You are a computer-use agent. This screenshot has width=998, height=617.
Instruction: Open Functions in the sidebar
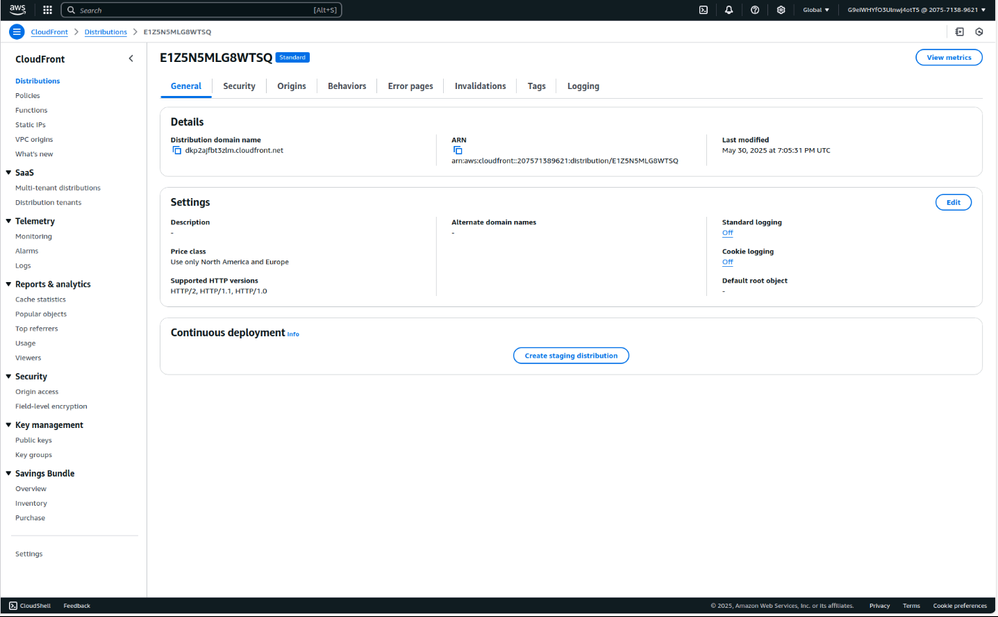pyautogui.click(x=31, y=110)
